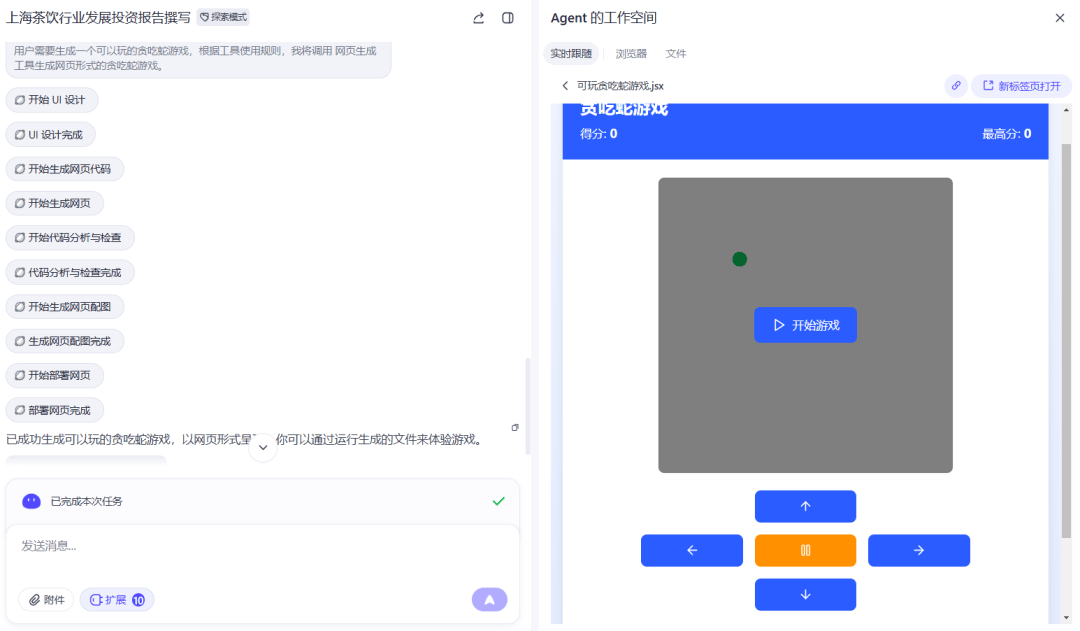The image size is (1080, 631).
Task: Open the 开始部署网页 step chip
Action: pos(54,375)
